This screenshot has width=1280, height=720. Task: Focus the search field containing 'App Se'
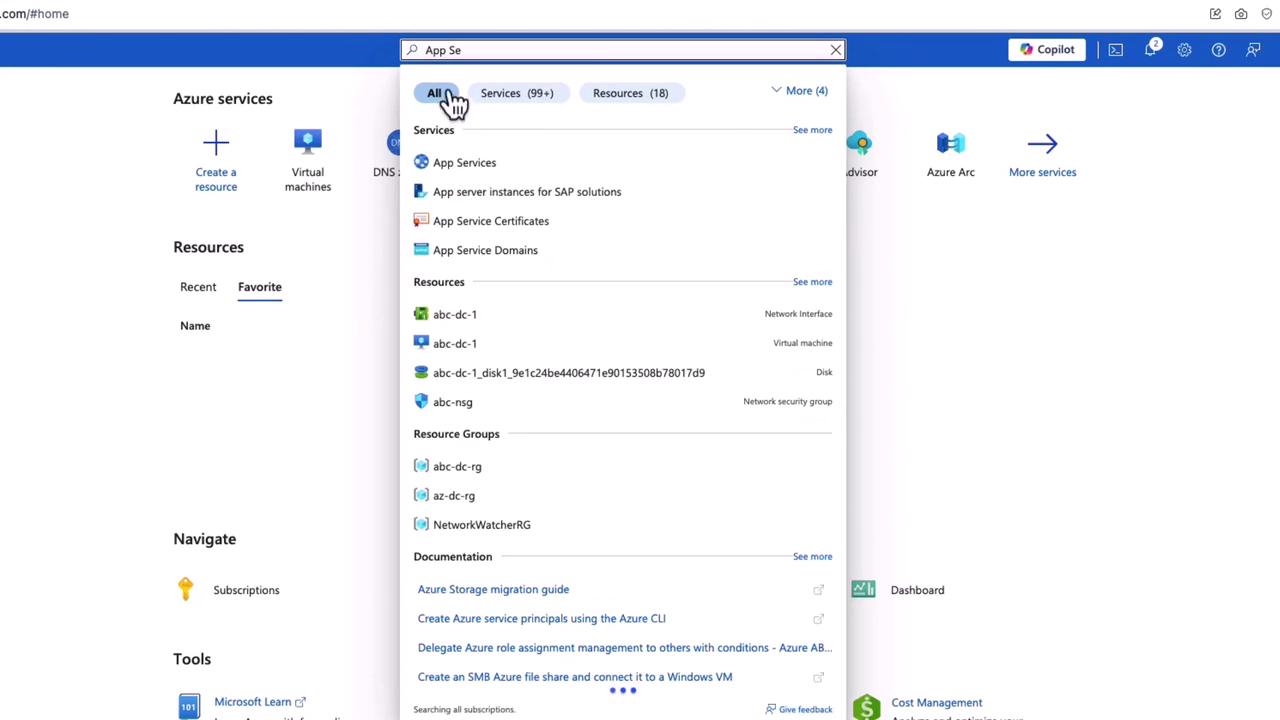(x=623, y=50)
